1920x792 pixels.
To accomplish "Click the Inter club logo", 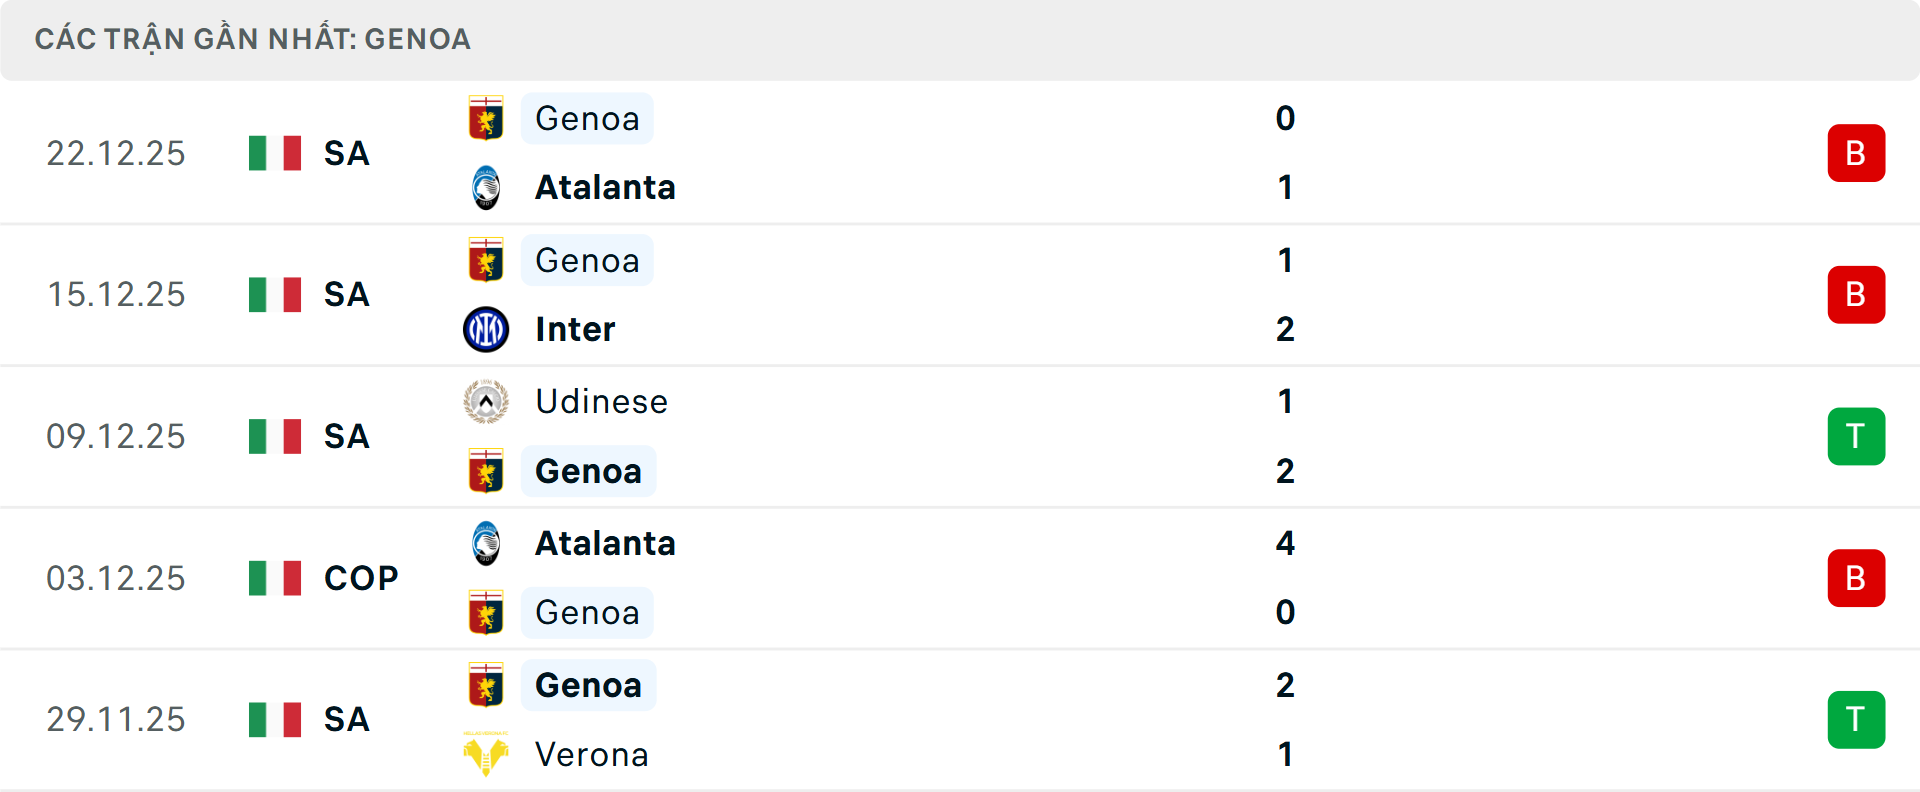I will [487, 329].
